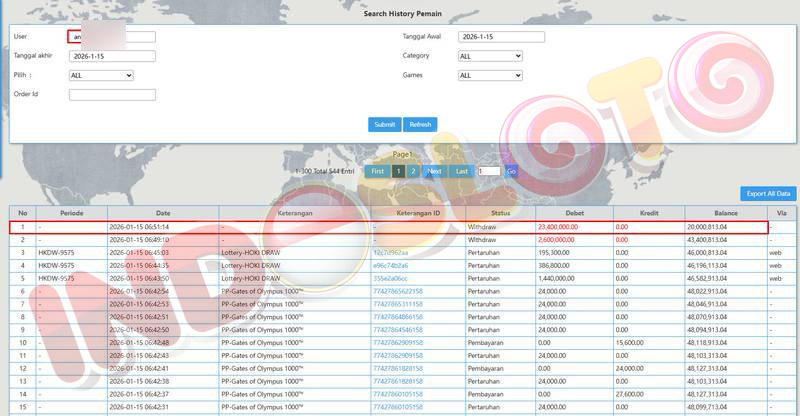The width and height of the screenshot is (800, 416).
Task: Select page 1 in pagination
Action: [398, 171]
